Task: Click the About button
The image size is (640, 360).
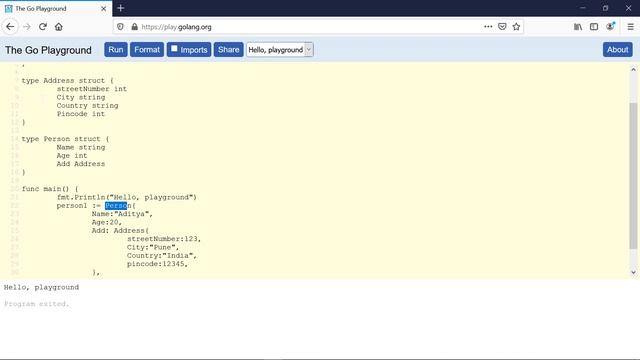Action: click(618, 50)
